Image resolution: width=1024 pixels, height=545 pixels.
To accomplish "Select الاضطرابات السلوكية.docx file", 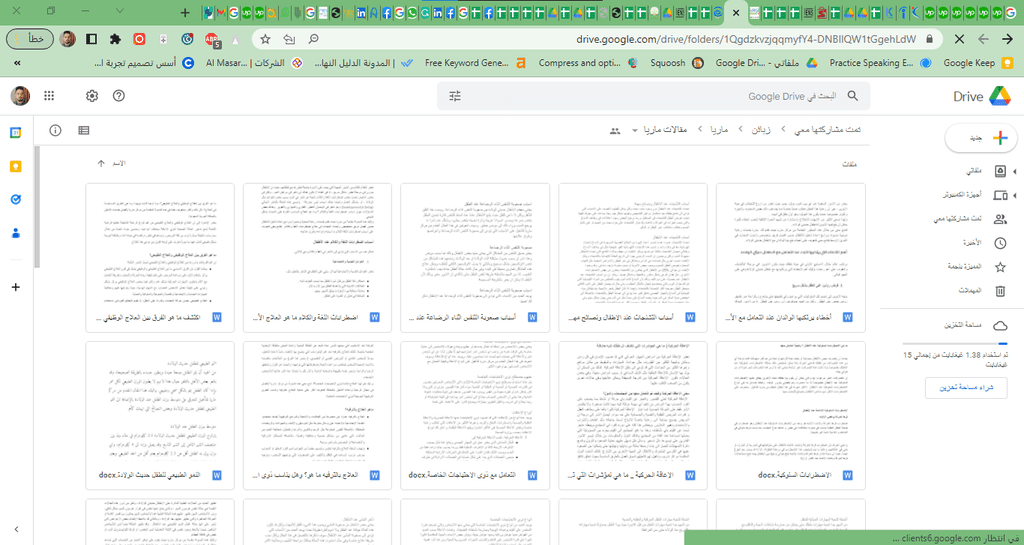I will (x=791, y=415).
